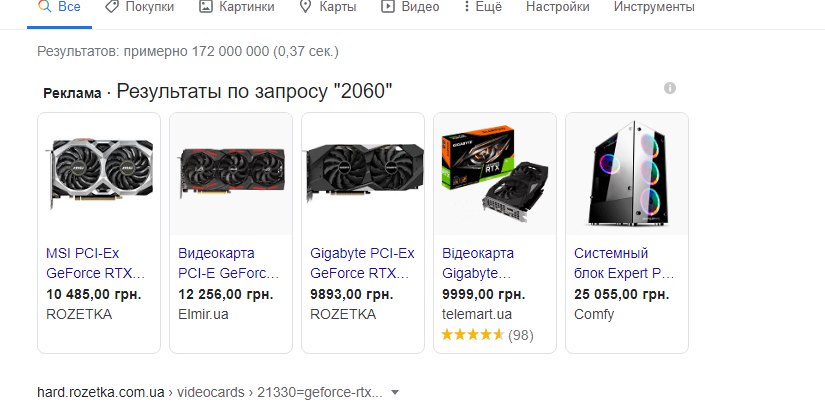The image size is (825, 406).
Task: Open the Настройки menu
Action: (x=558, y=7)
